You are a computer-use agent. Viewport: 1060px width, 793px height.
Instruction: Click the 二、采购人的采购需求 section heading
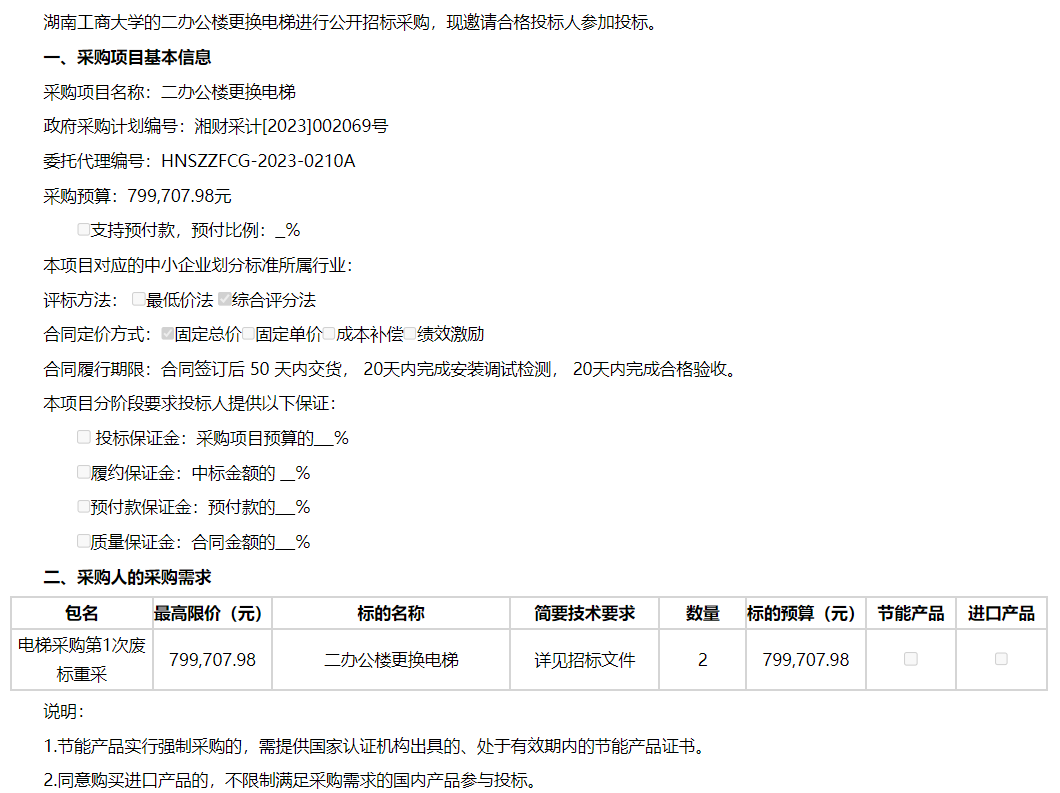tap(127, 577)
